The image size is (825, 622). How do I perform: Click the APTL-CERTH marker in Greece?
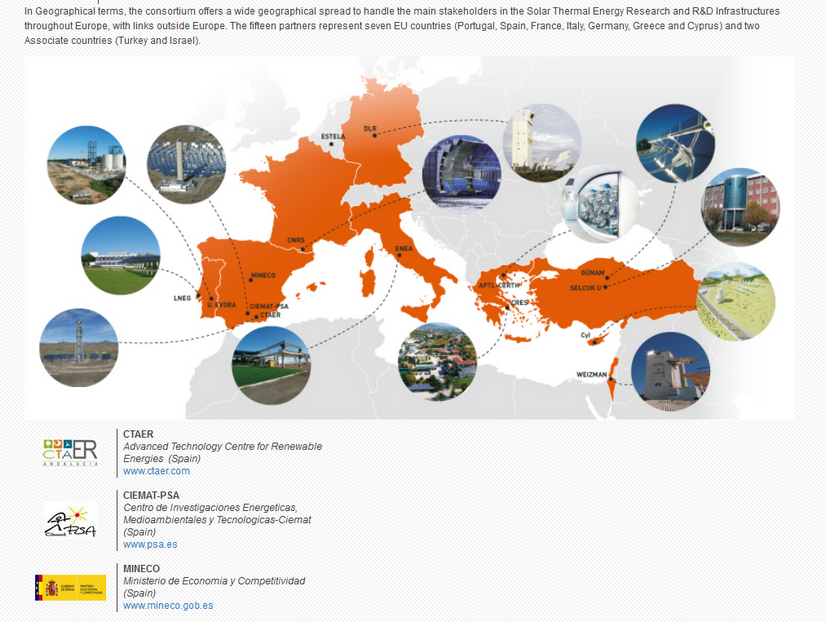coord(504,277)
